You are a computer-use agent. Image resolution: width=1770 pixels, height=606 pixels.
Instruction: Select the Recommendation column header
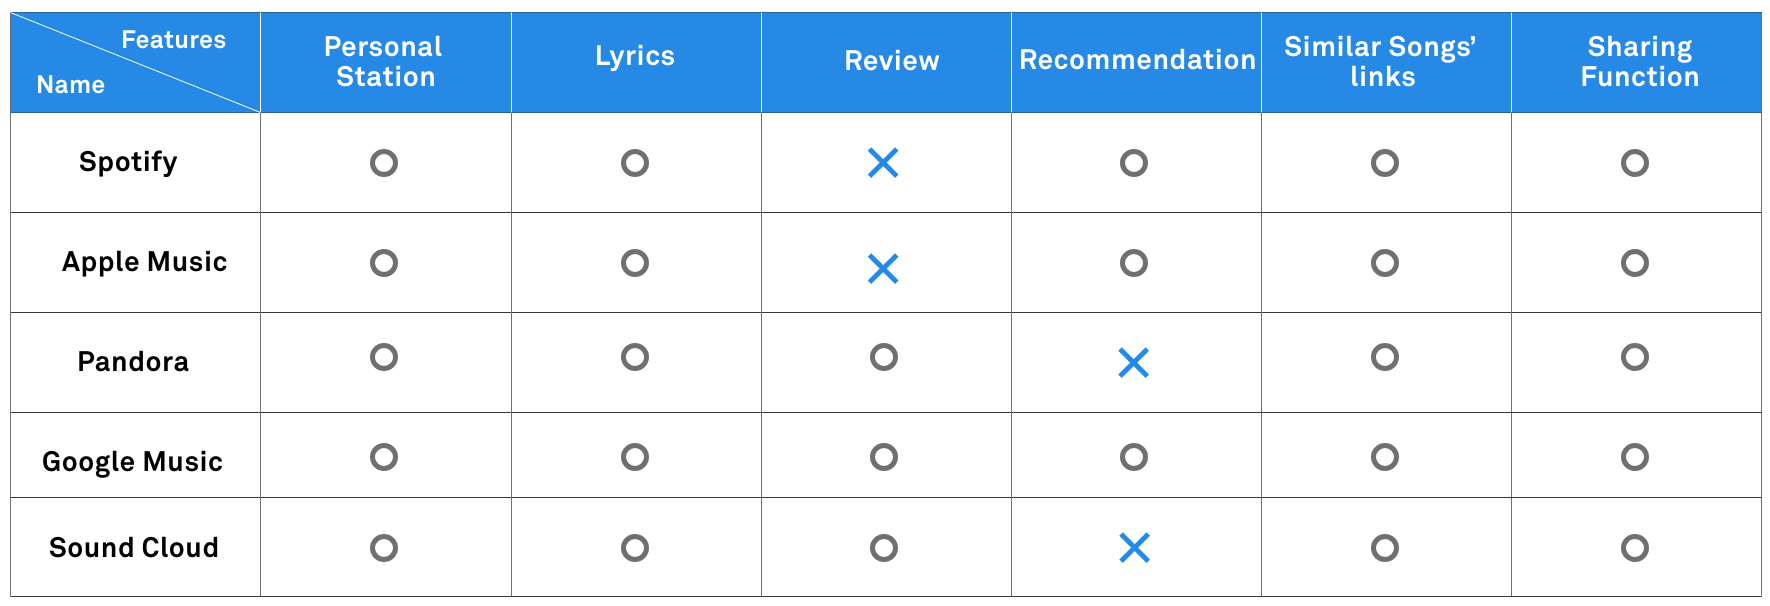[x=1137, y=60]
